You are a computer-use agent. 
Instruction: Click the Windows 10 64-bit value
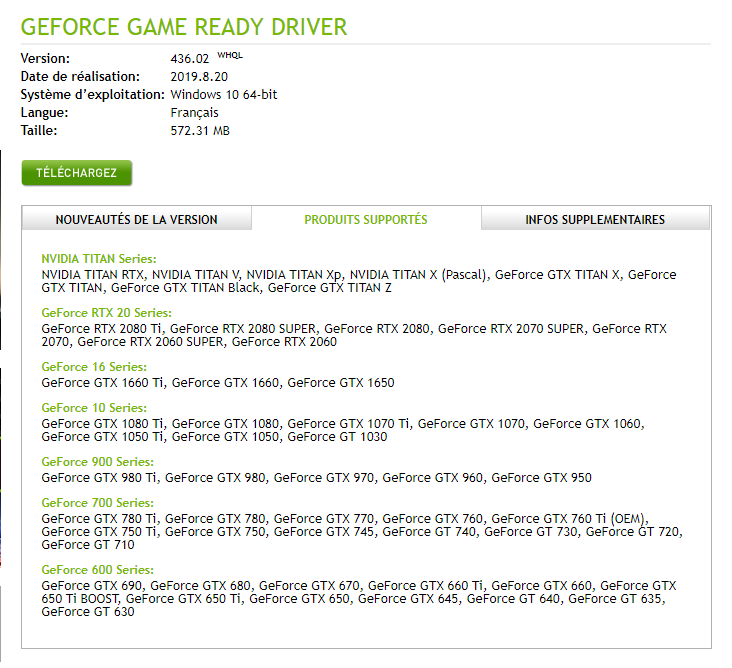224,94
